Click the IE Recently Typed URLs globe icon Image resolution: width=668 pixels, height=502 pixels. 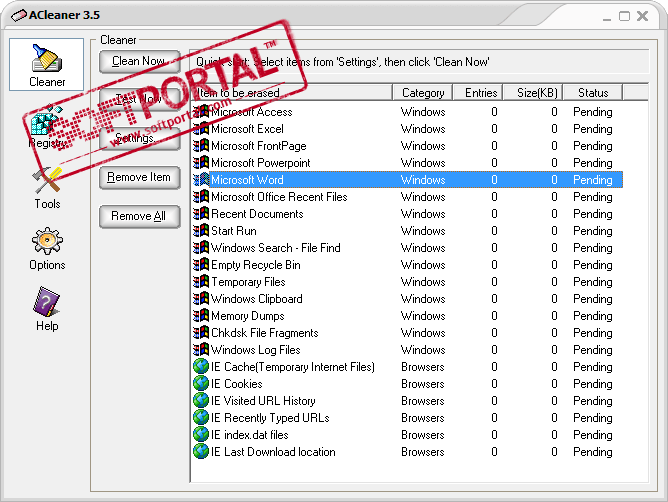coord(201,418)
